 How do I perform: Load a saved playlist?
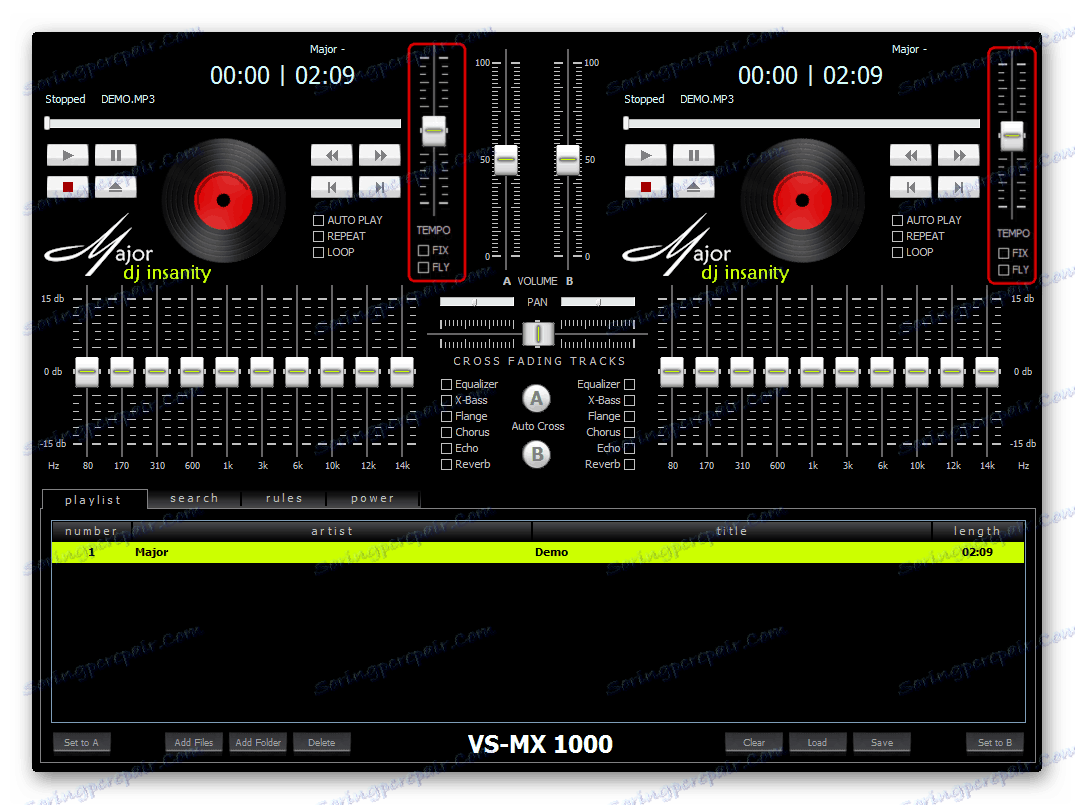coord(817,743)
